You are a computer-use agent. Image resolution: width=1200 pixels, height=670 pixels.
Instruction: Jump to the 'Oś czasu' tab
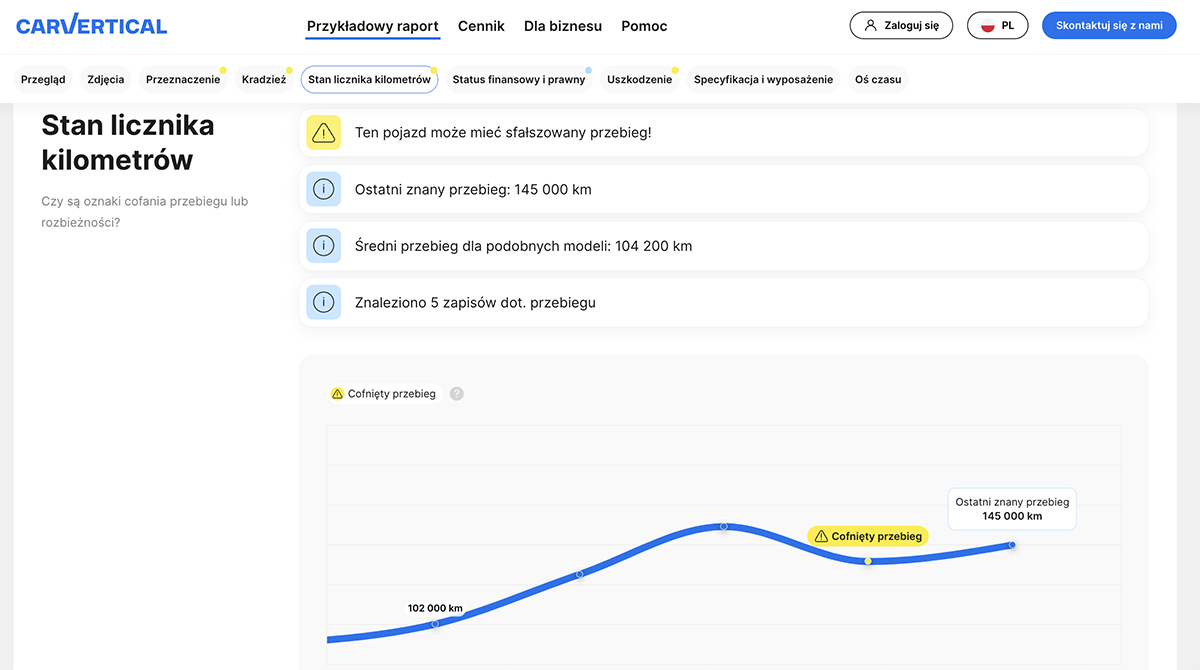[x=878, y=79]
